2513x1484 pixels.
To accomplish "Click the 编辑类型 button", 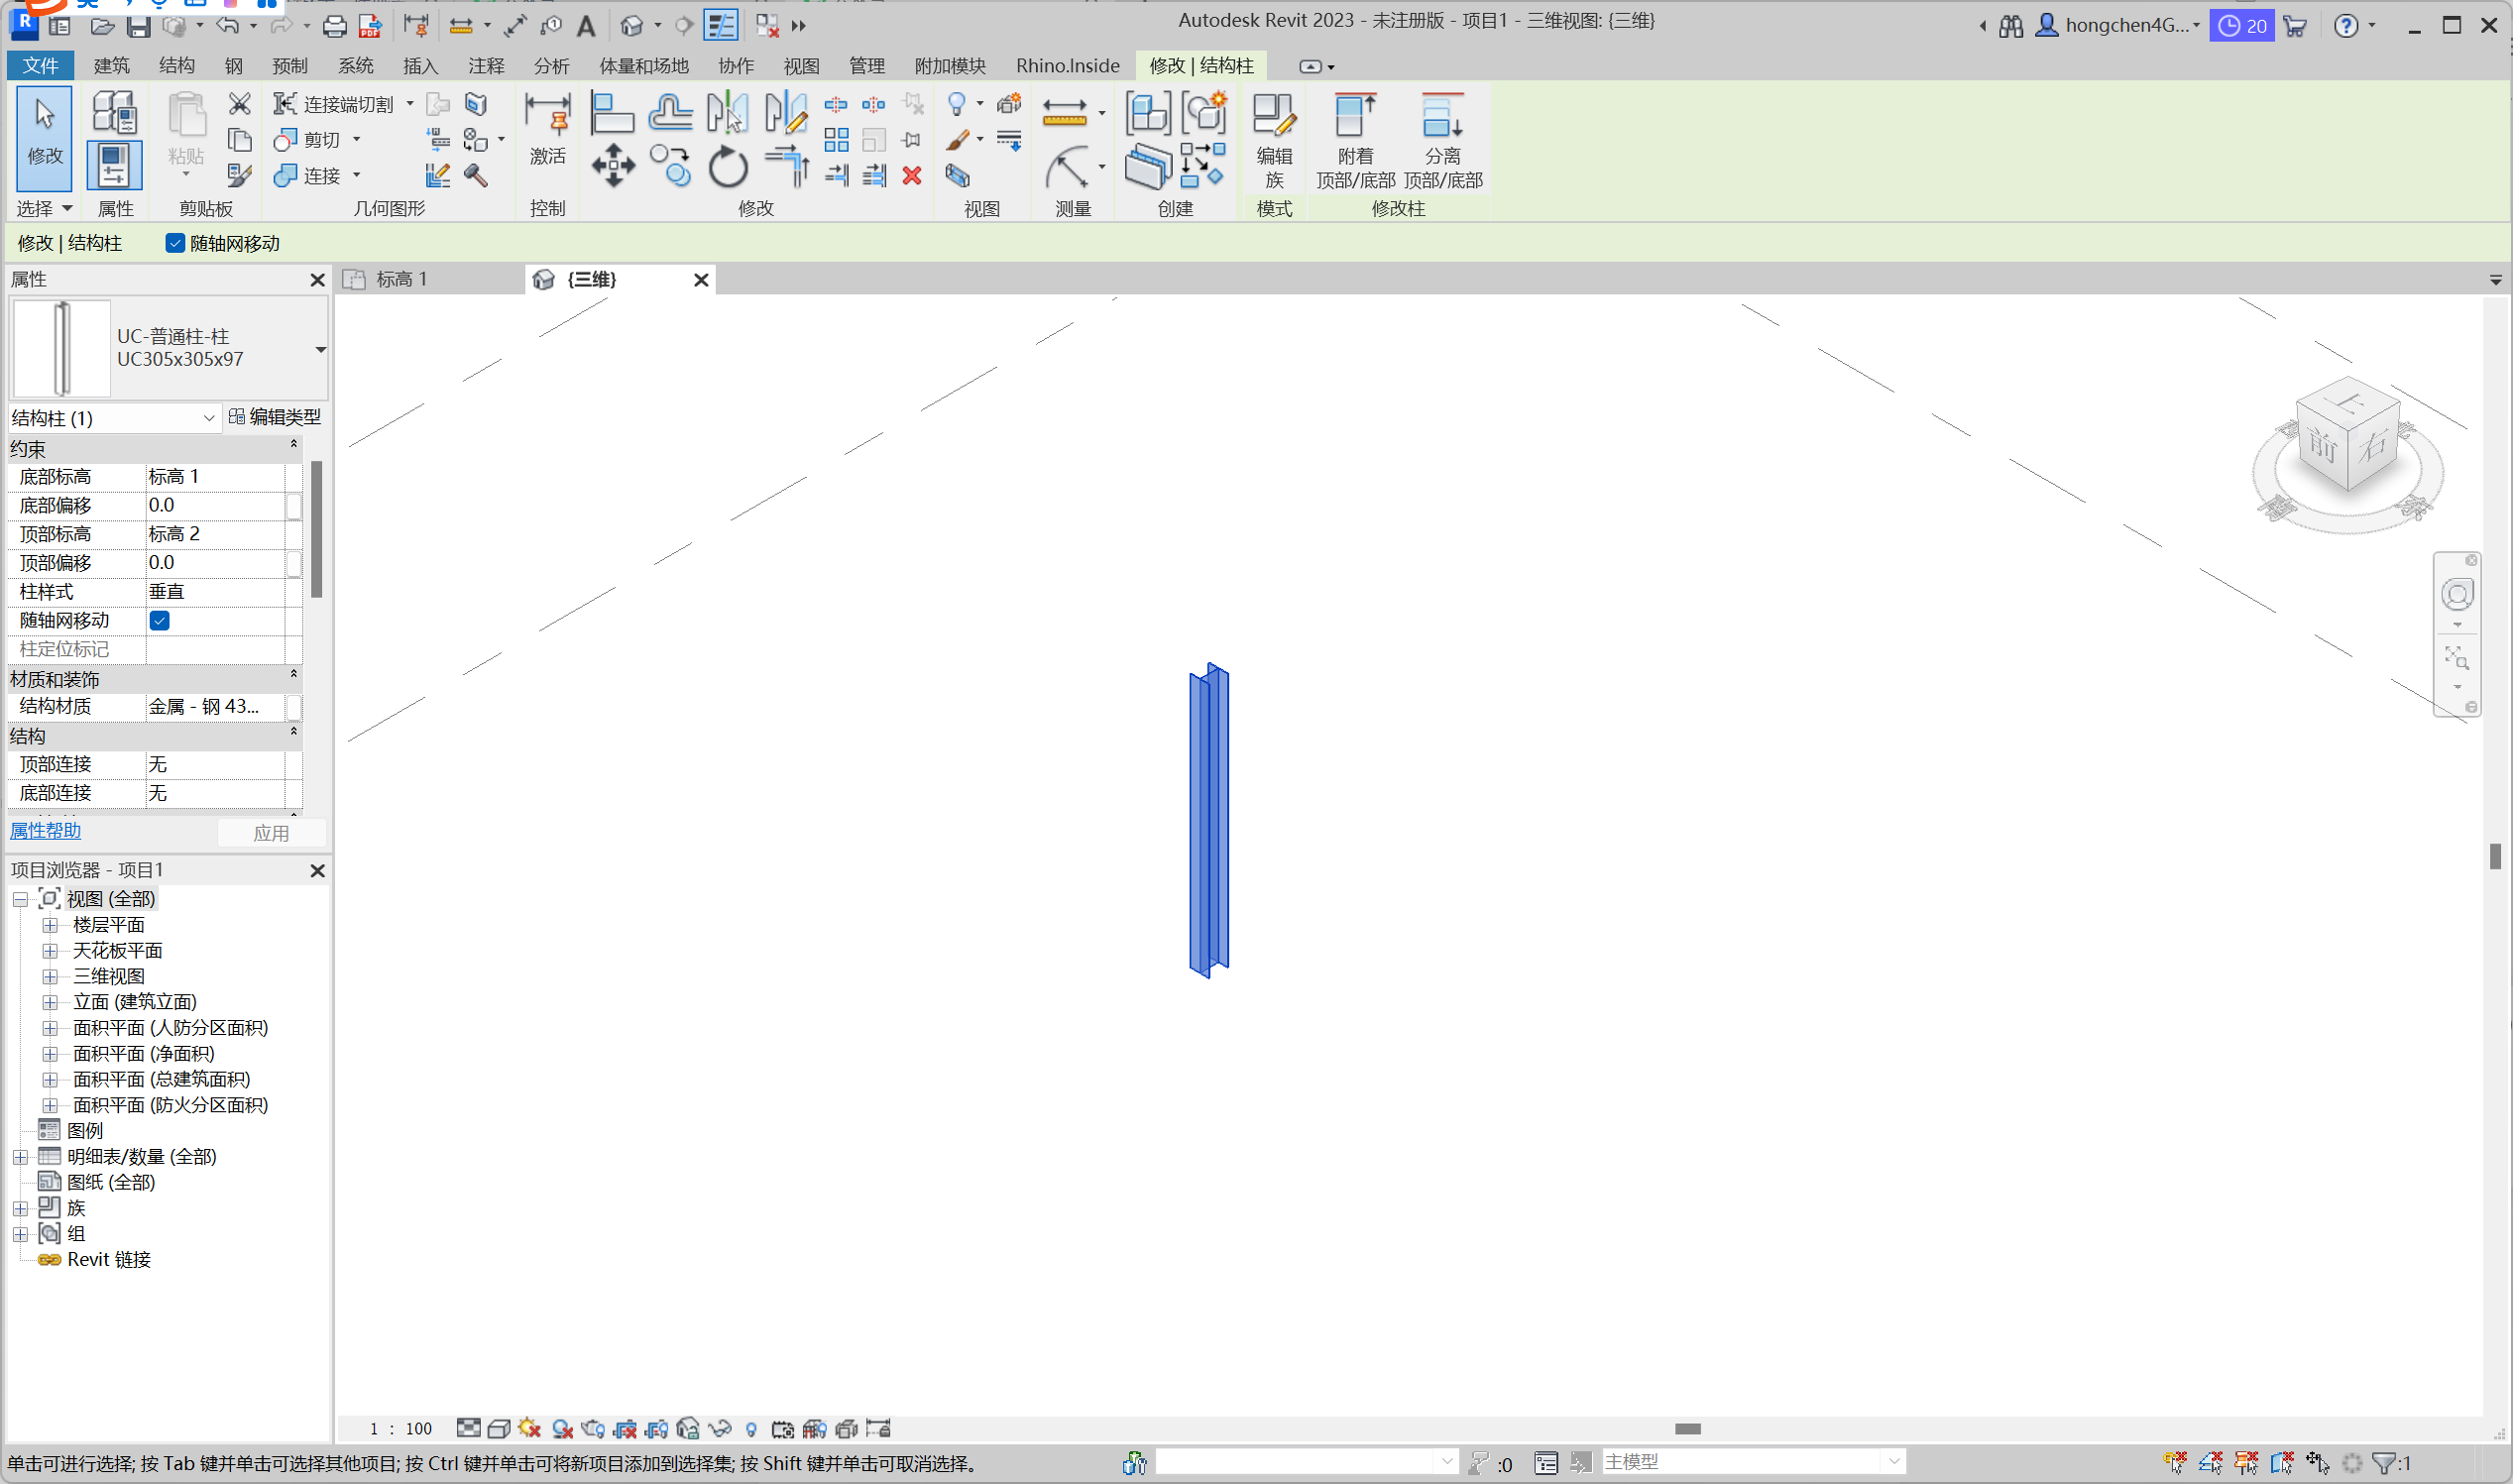I will [275, 417].
